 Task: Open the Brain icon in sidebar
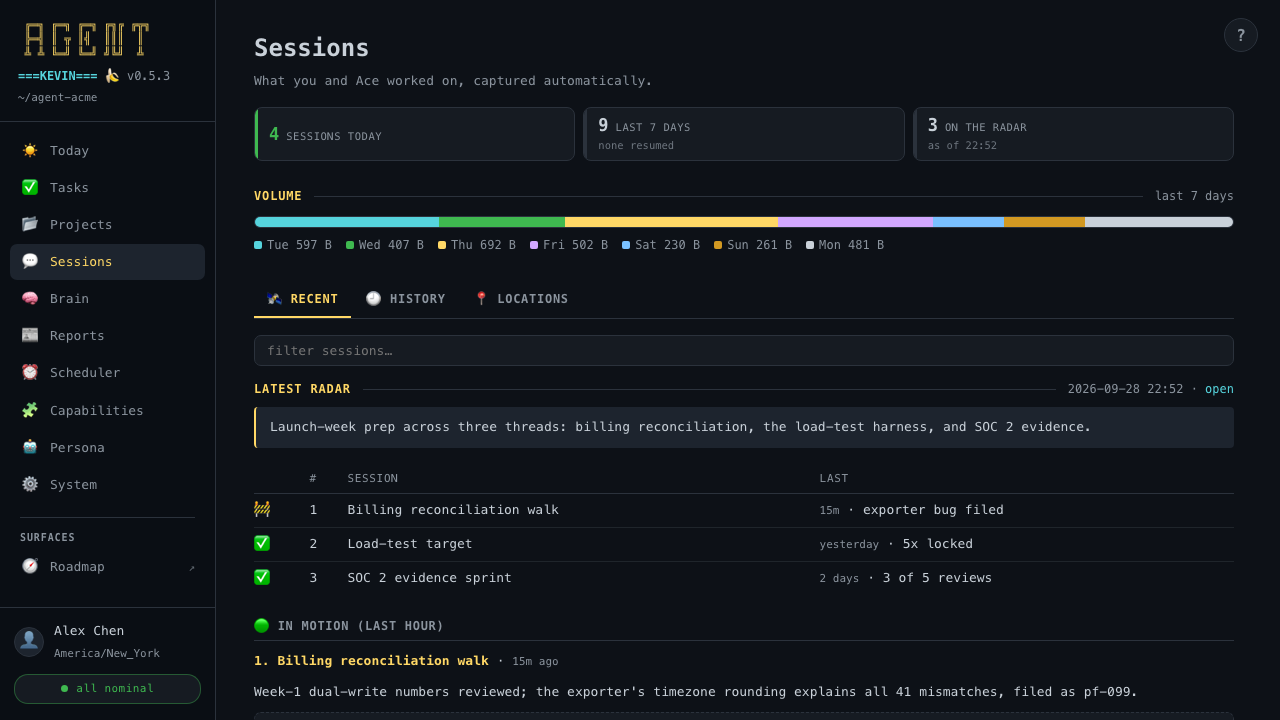click(x=30, y=298)
